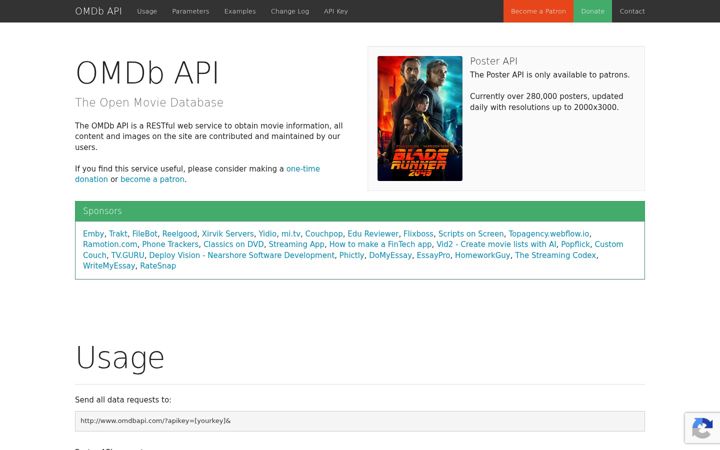Viewport: 720px width, 450px height.
Task: Open the Blade Runner 2049 poster image
Action: (420, 118)
